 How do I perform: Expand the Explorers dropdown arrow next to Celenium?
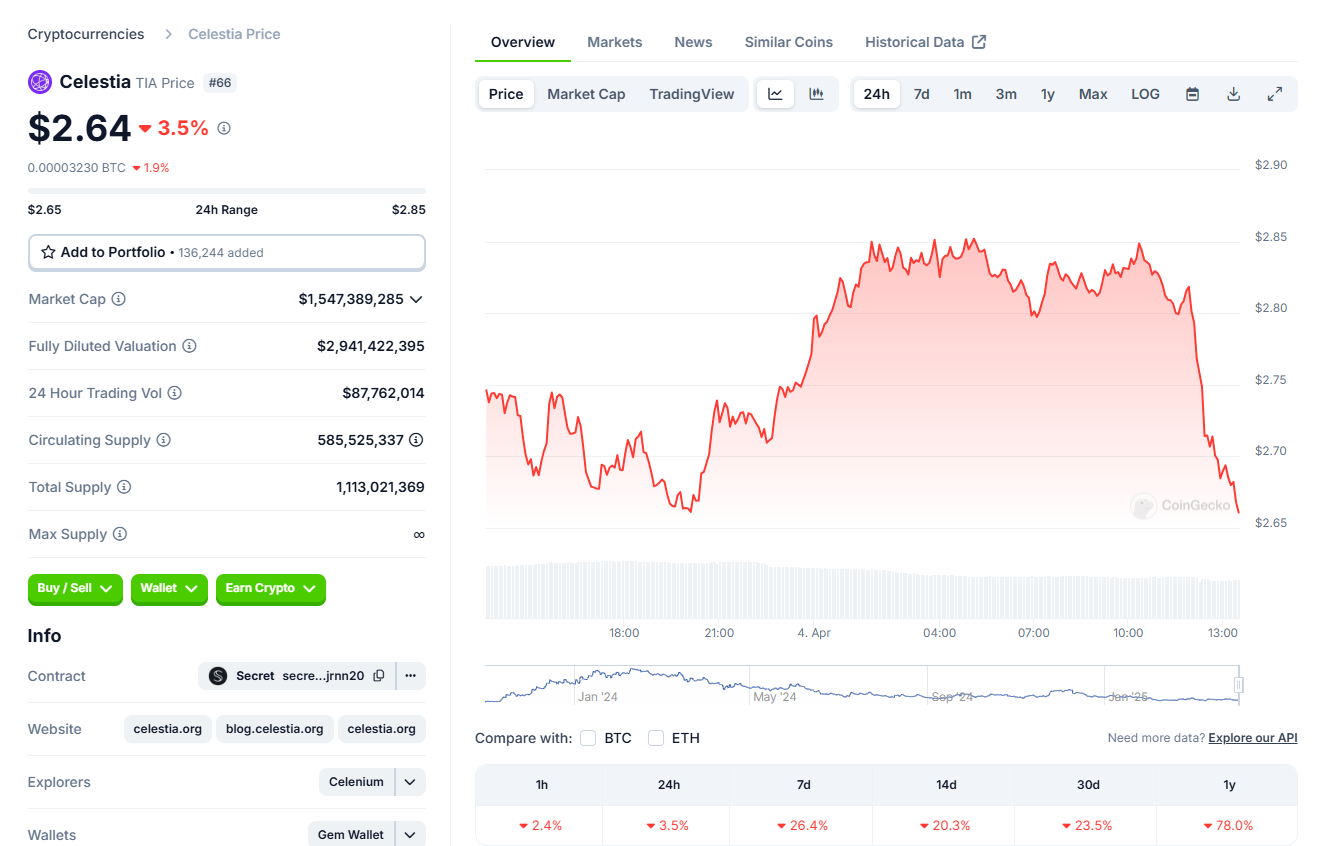tap(410, 782)
